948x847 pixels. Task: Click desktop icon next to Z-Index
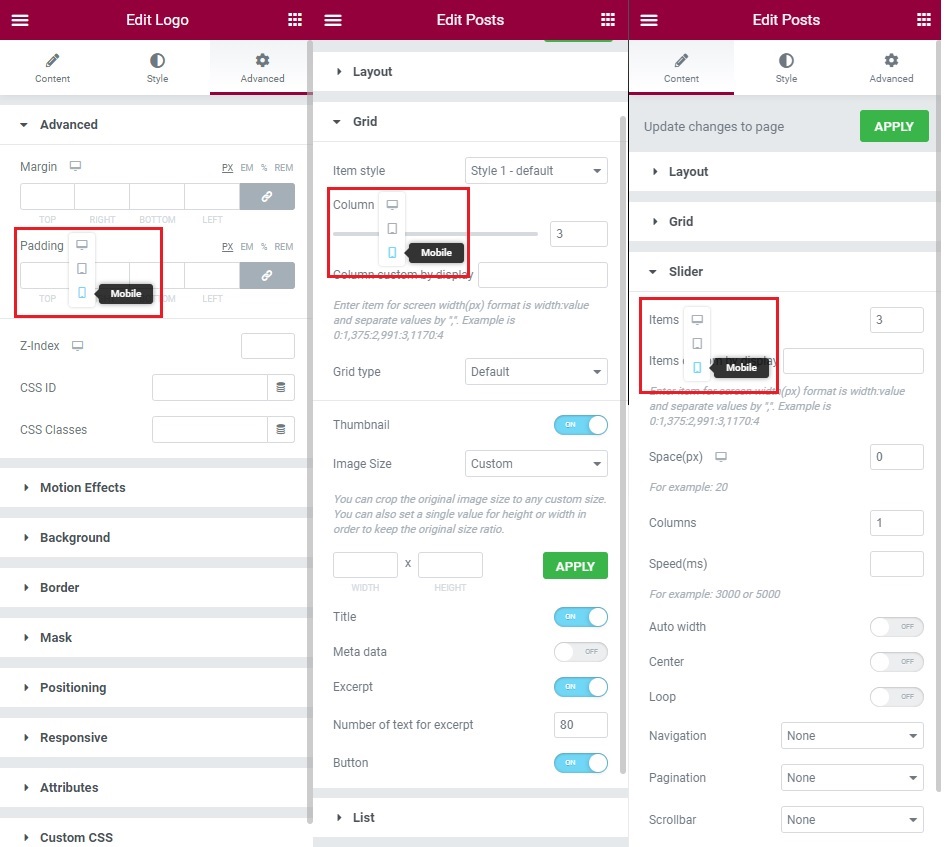[77, 346]
